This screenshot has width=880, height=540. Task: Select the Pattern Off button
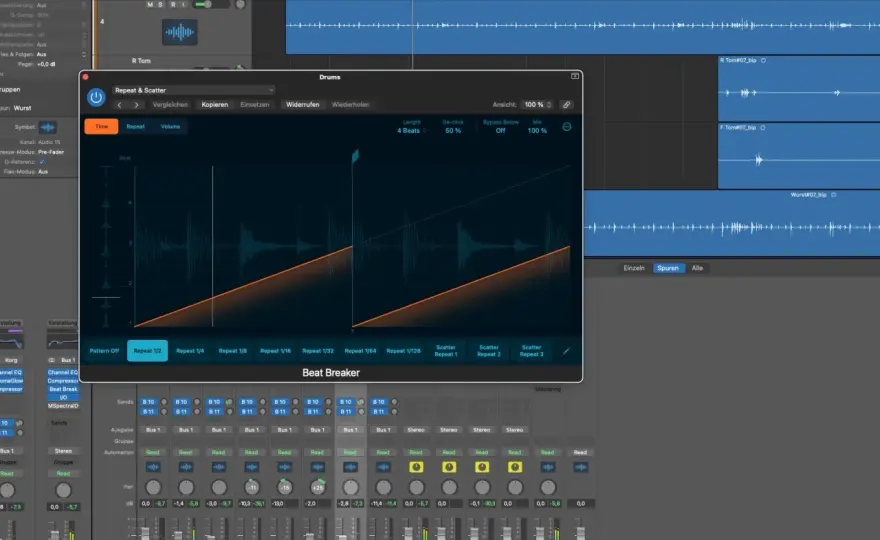coord(104,351)
